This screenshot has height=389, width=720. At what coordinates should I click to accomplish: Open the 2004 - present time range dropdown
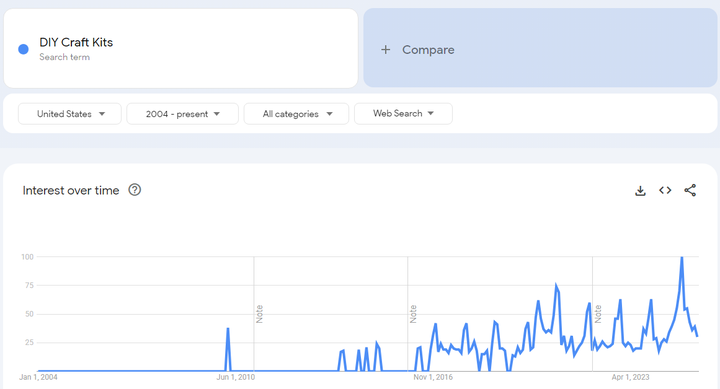click(182, 114)
